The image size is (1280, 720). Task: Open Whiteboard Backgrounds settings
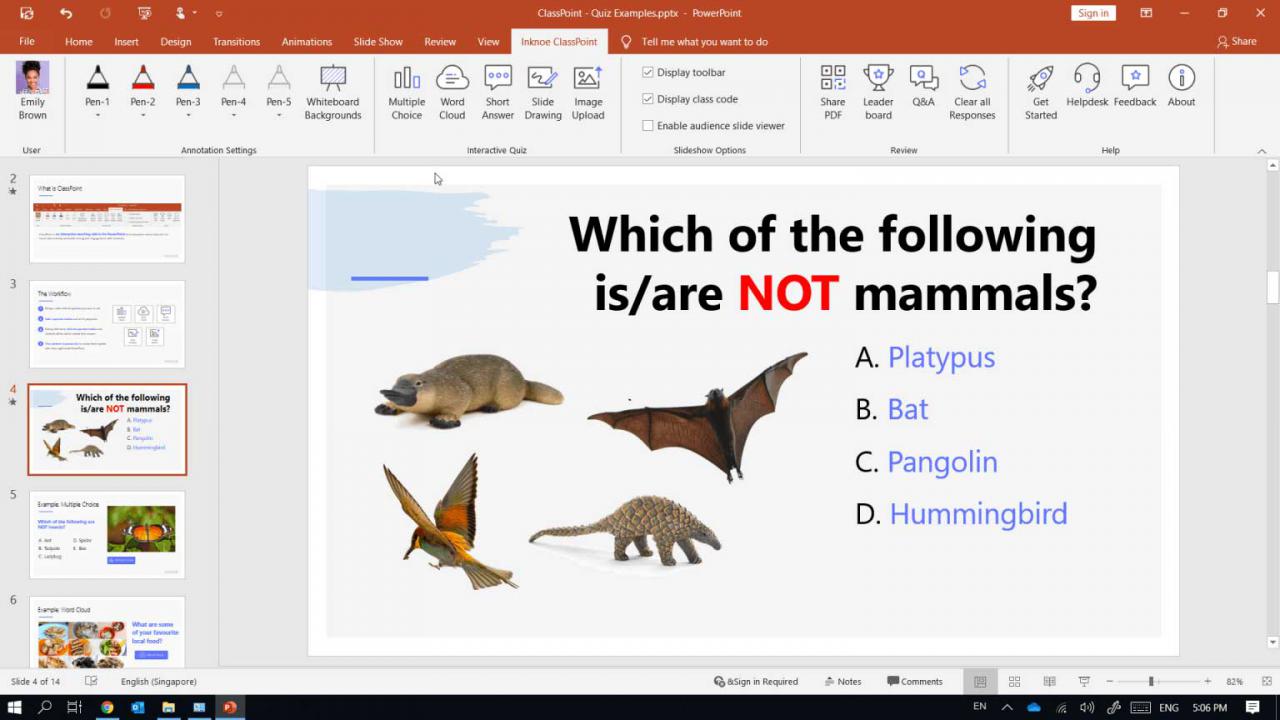[x=333, y=92]
